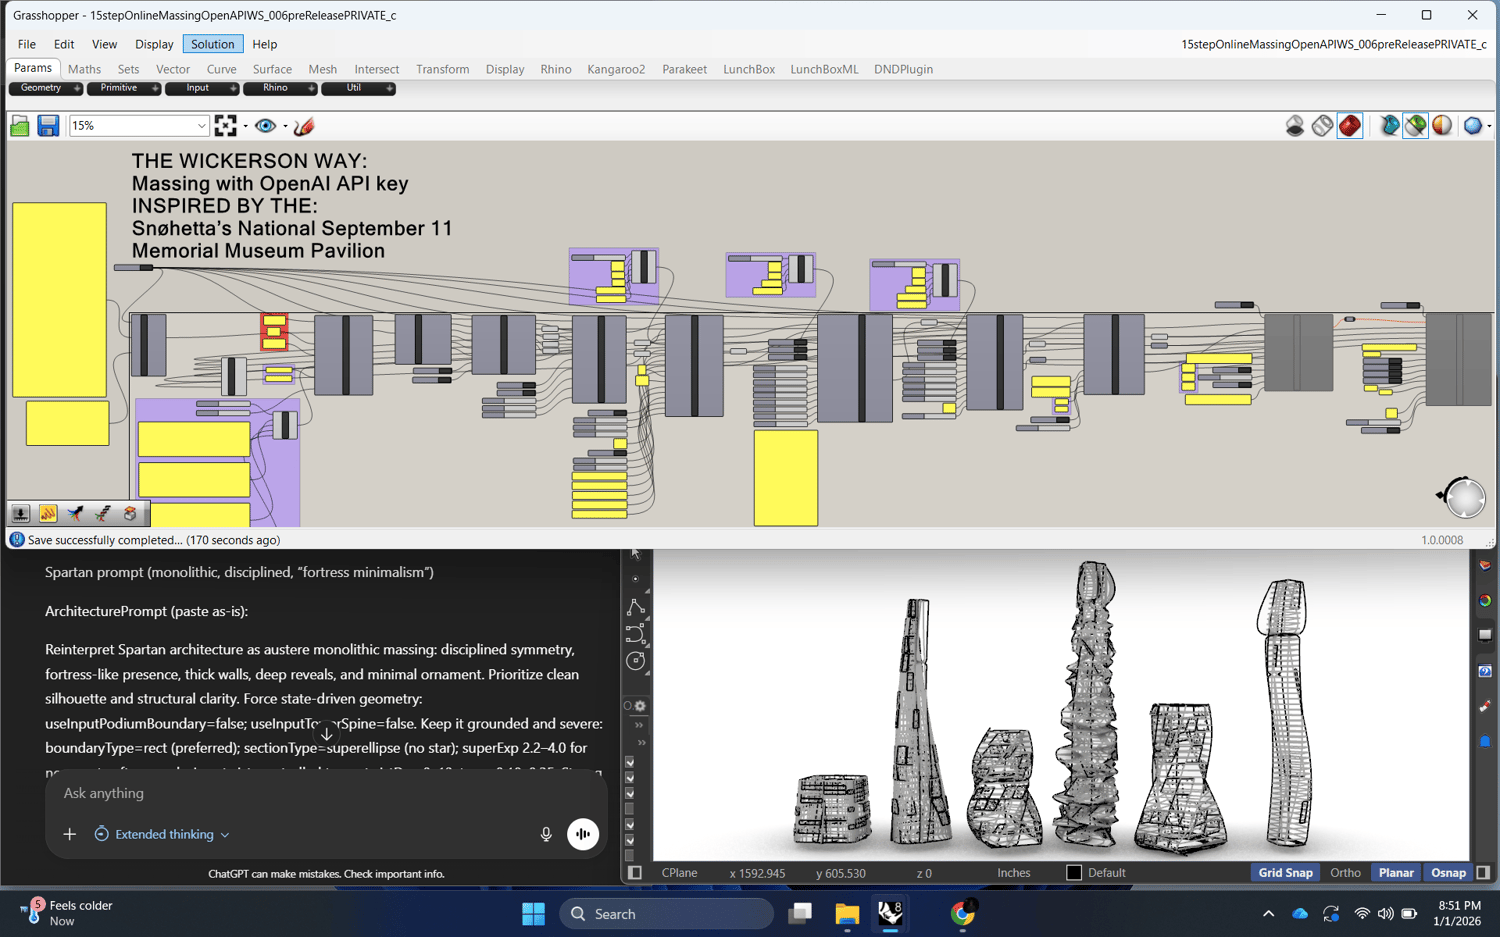Open the 15% zoom level dropdown

click(x=201, y=126)
